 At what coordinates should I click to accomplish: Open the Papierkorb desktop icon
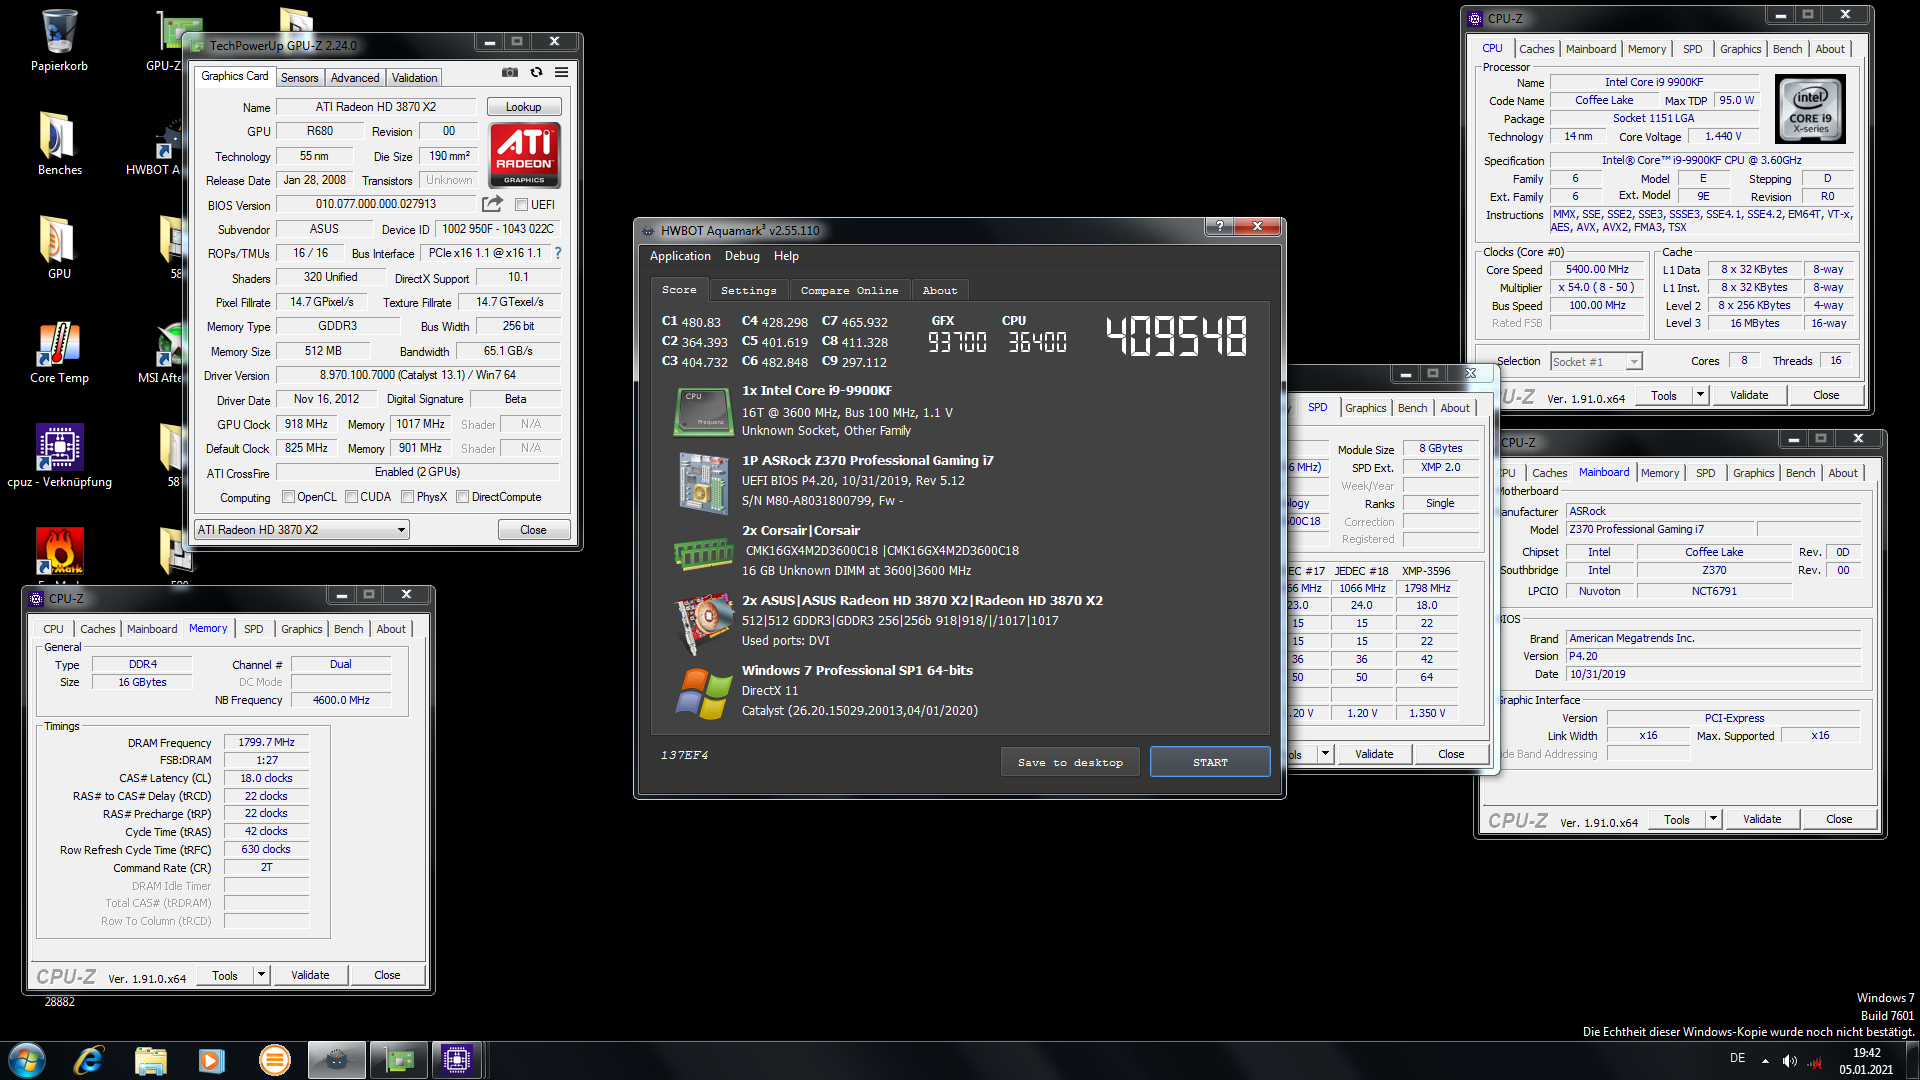(59, 40)
